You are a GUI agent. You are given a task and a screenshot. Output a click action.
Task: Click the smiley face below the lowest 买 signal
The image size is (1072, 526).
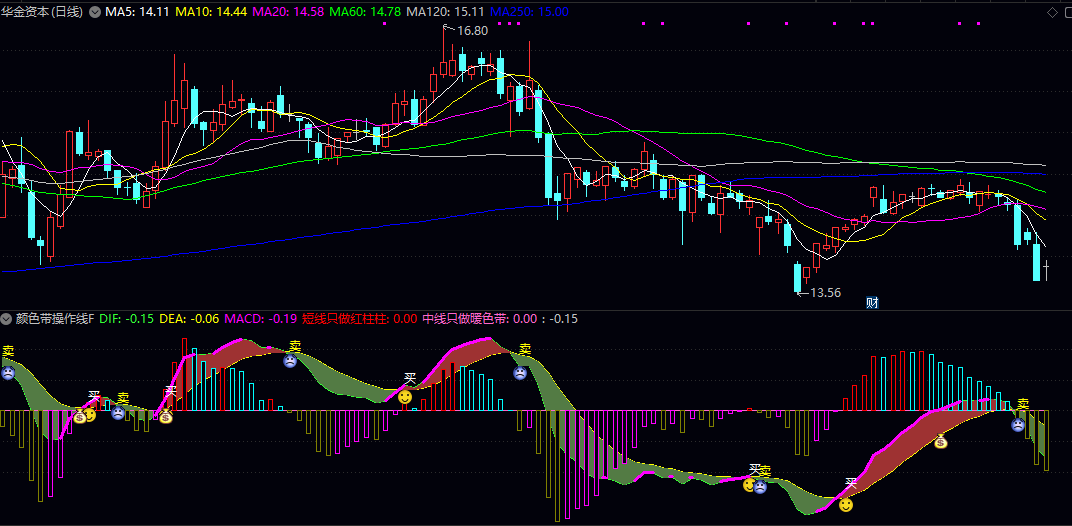[x=846, y=505]
